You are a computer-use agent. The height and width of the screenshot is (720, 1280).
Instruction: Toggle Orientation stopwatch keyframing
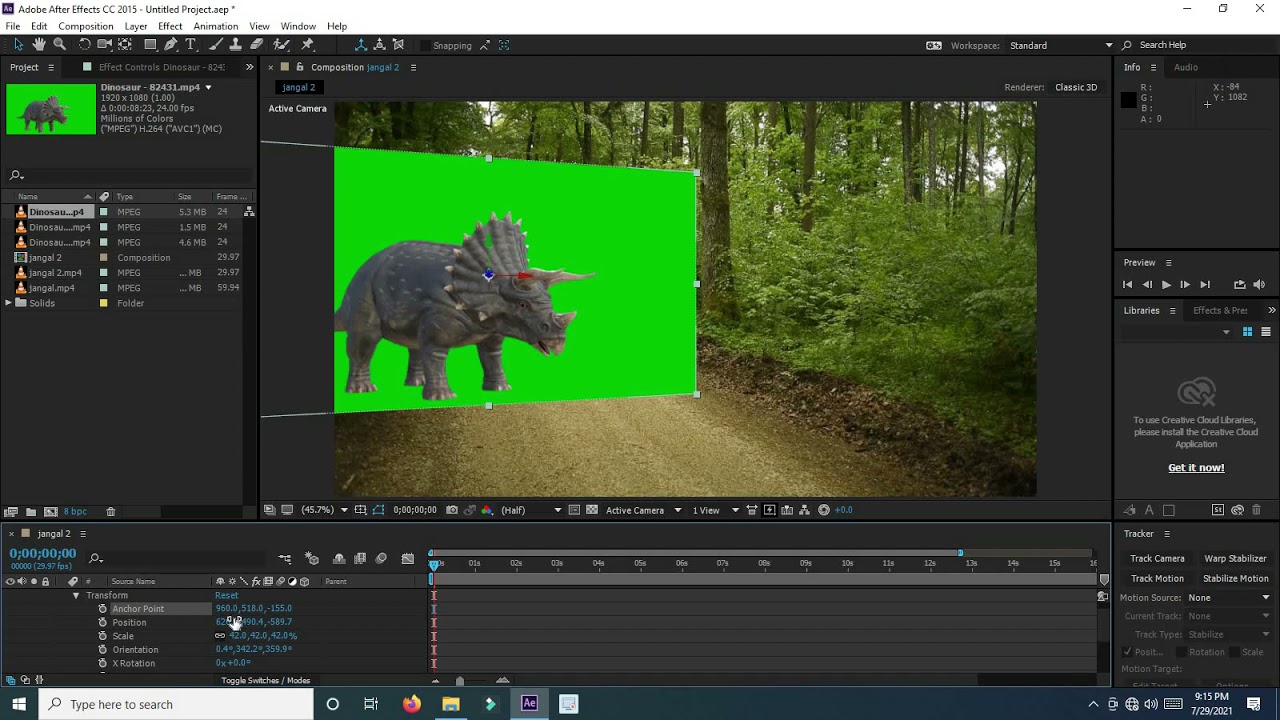click(102, 650)
